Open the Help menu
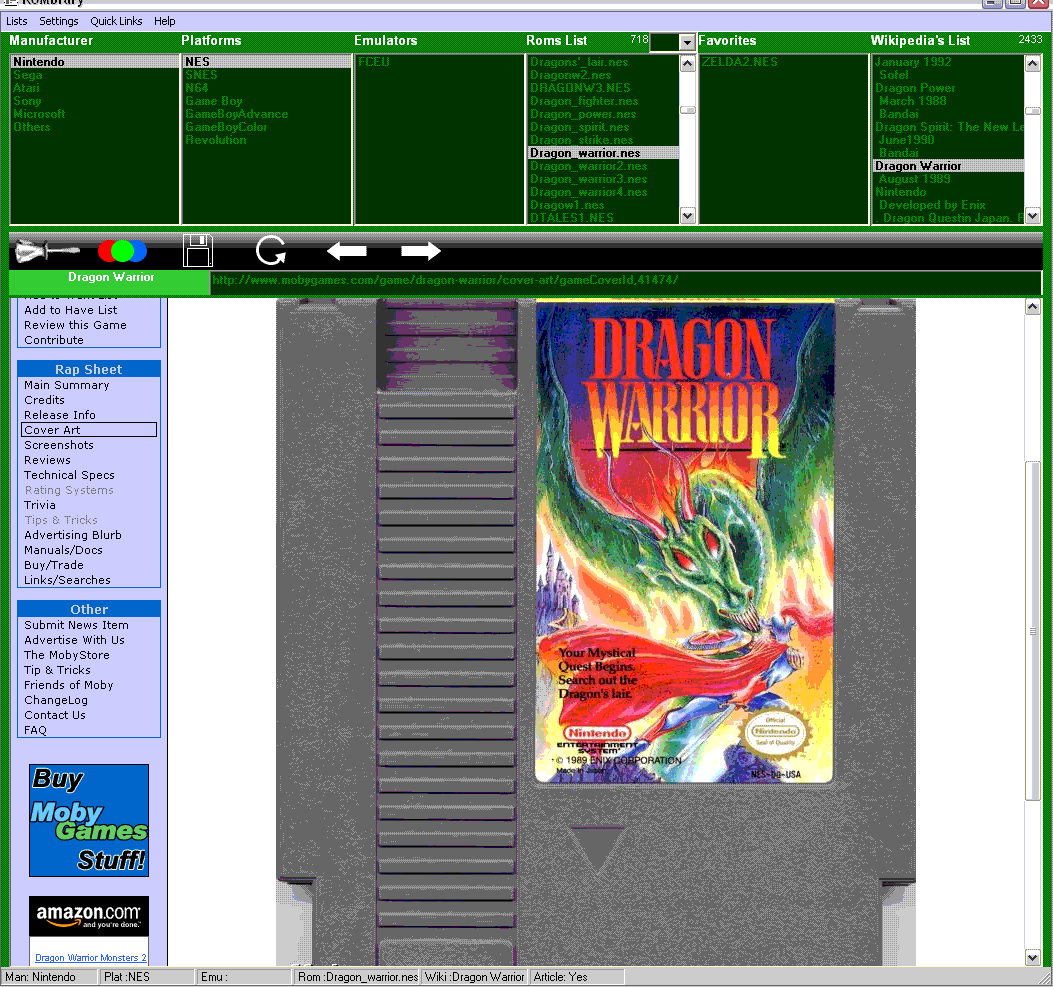The width and height of the screenshot is (1053, 987). [165, 21]
